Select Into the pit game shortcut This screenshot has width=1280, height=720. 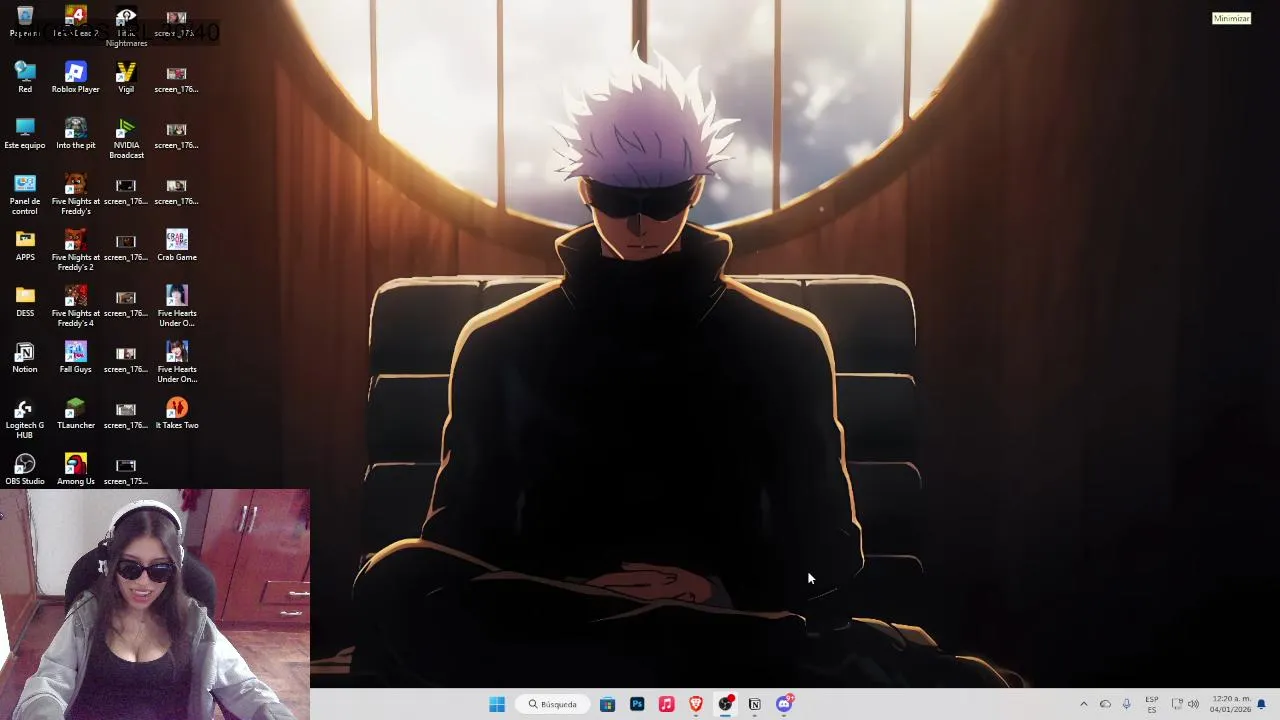(75, 134)
